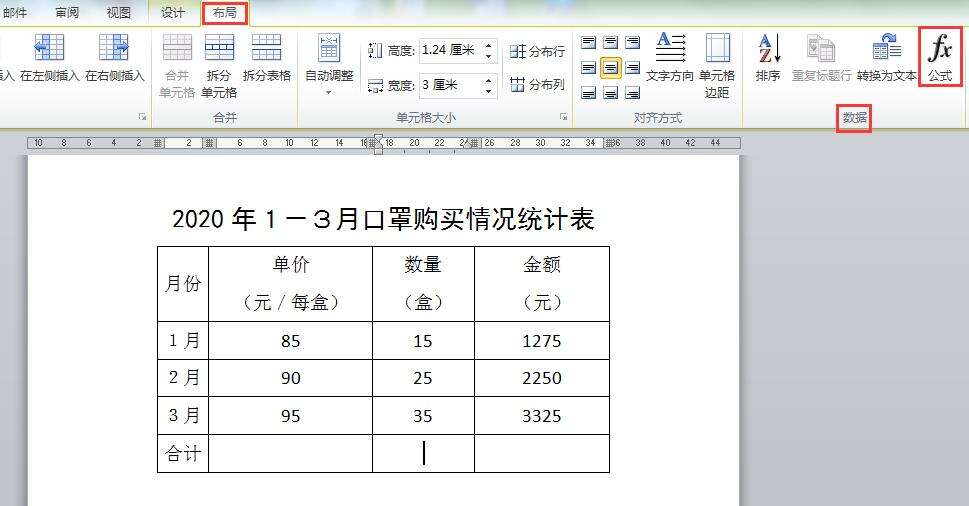Select Align Bottom Center alignment icon
The width and height of the screenshot is (969, 506).
(611, 93)
